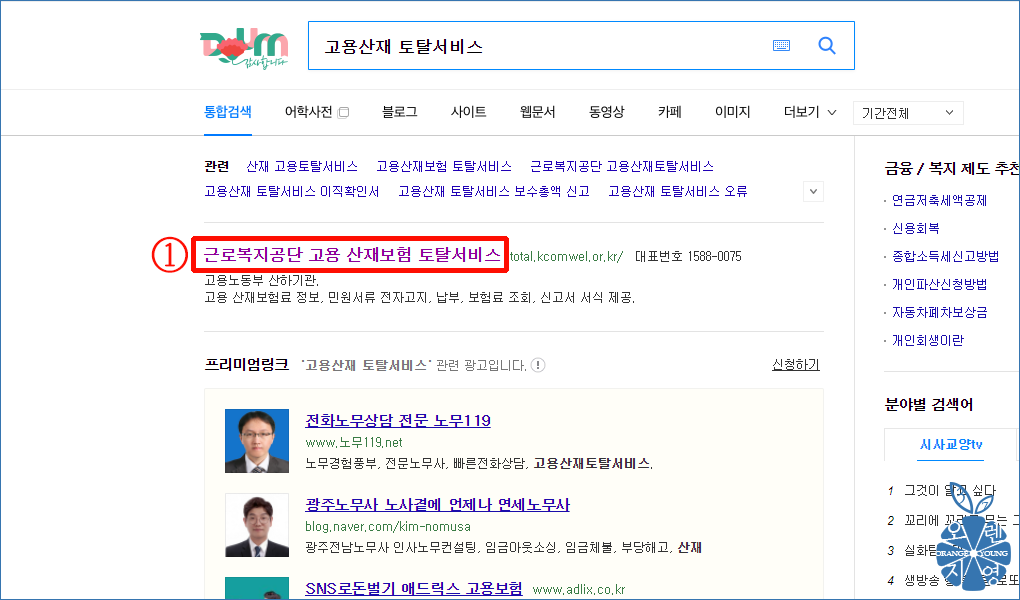This screenshot has width=1020, height=600.
Task: Open the 기간전체 period dropdown
Action: [x=907, y=113]
